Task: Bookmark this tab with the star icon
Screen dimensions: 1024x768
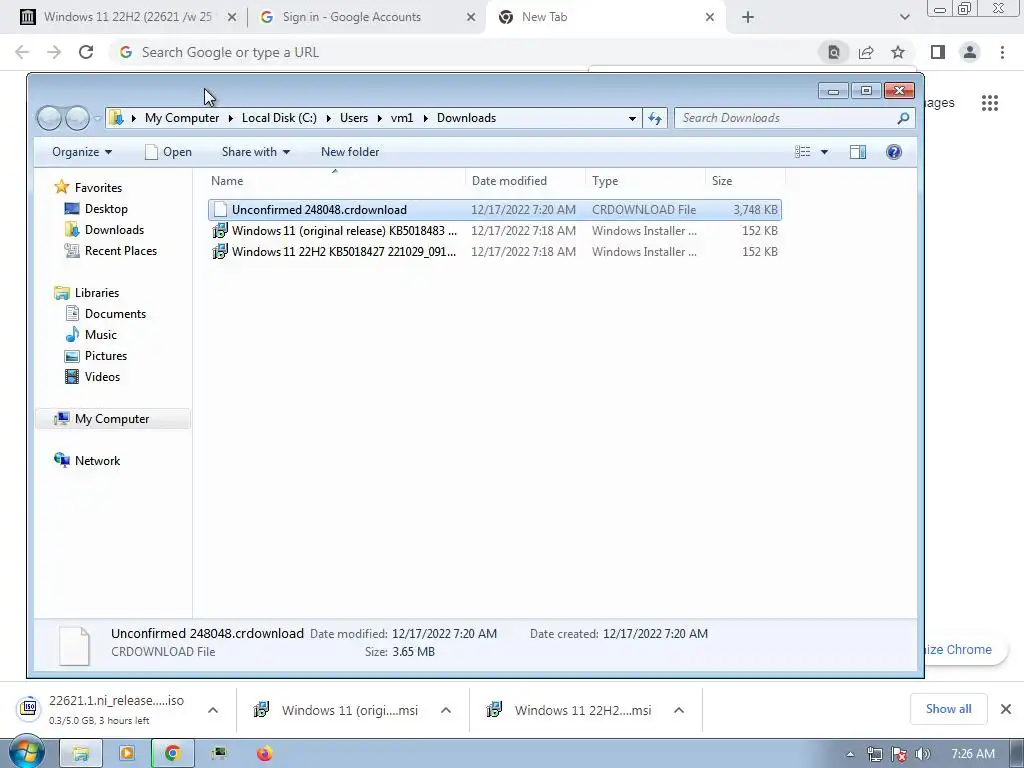Action: click(x=898, y=52)
